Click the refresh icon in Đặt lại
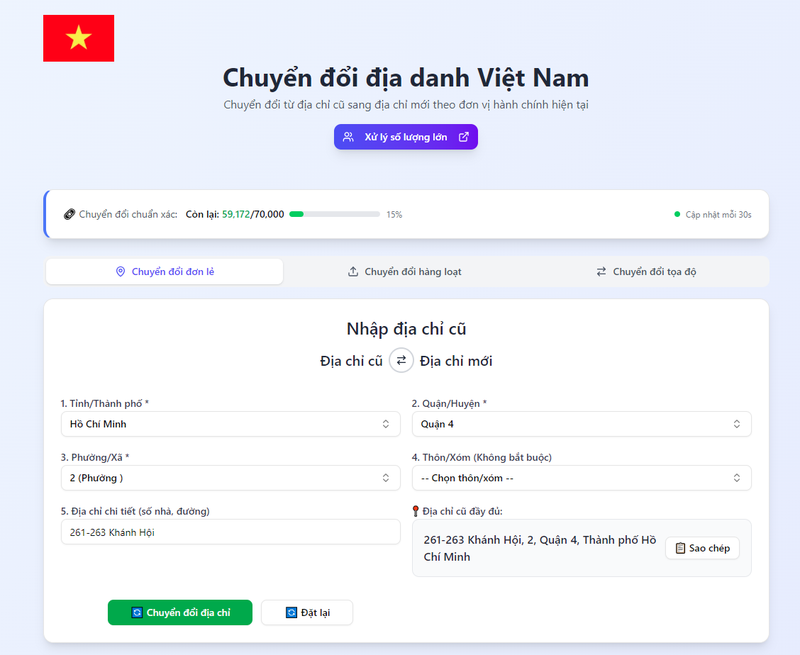Image resolution: width=800 pixels, height=655 pixels. coord(291,612)
